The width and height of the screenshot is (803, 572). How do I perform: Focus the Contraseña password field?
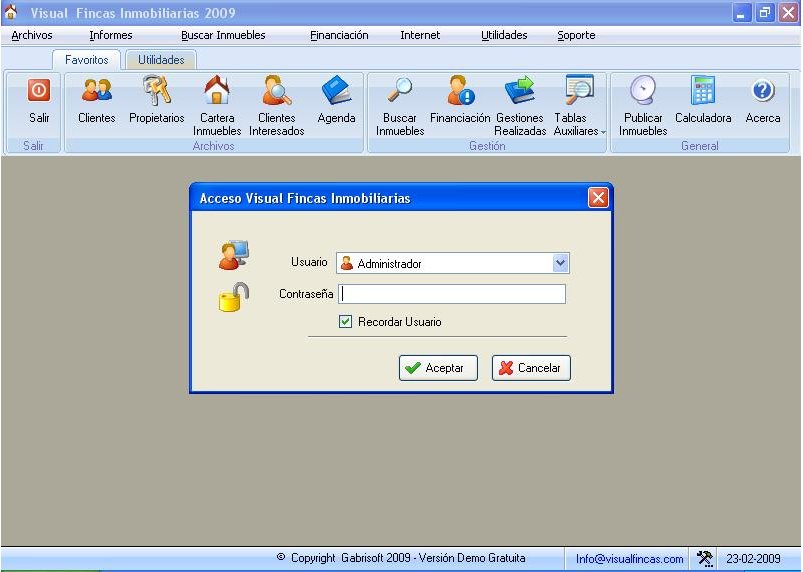tap(452, 294)
